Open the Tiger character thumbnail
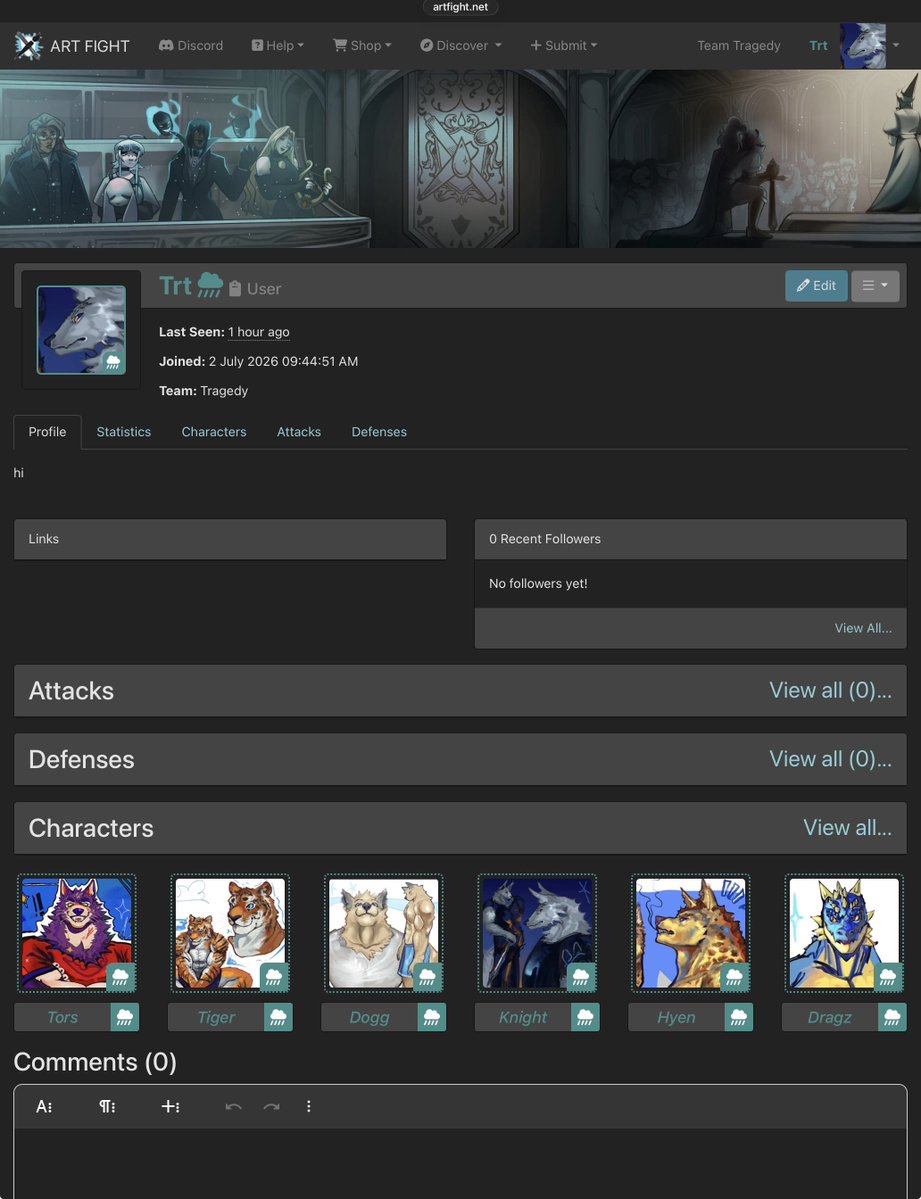The width and height of the screenshot is (921, 1199). pos(230,934)
